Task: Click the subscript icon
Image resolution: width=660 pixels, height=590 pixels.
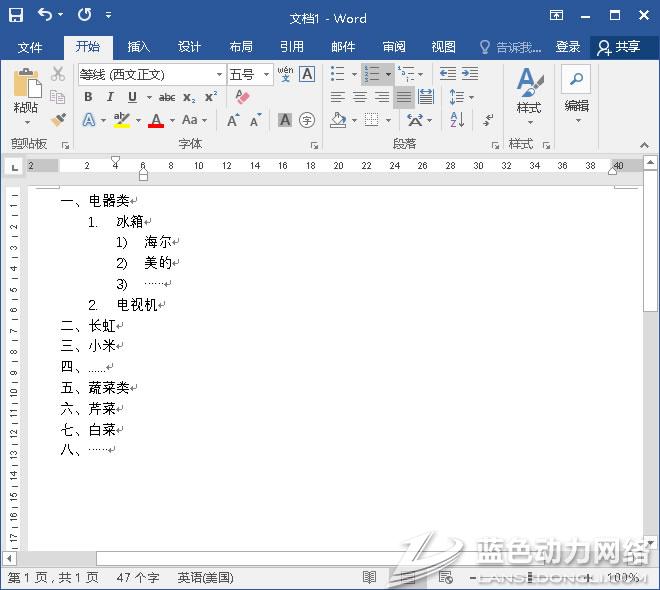Action: click(190, 97)
